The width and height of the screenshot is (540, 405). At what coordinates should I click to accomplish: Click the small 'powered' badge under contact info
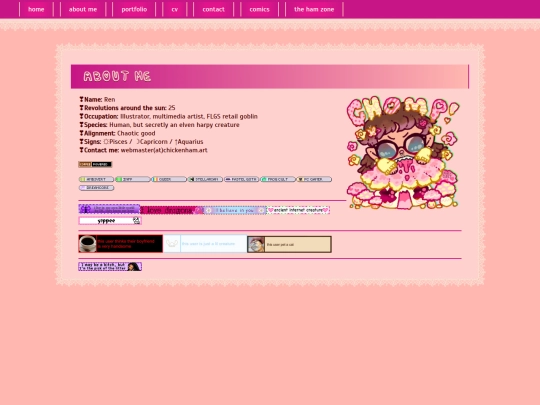pos(95,164)
